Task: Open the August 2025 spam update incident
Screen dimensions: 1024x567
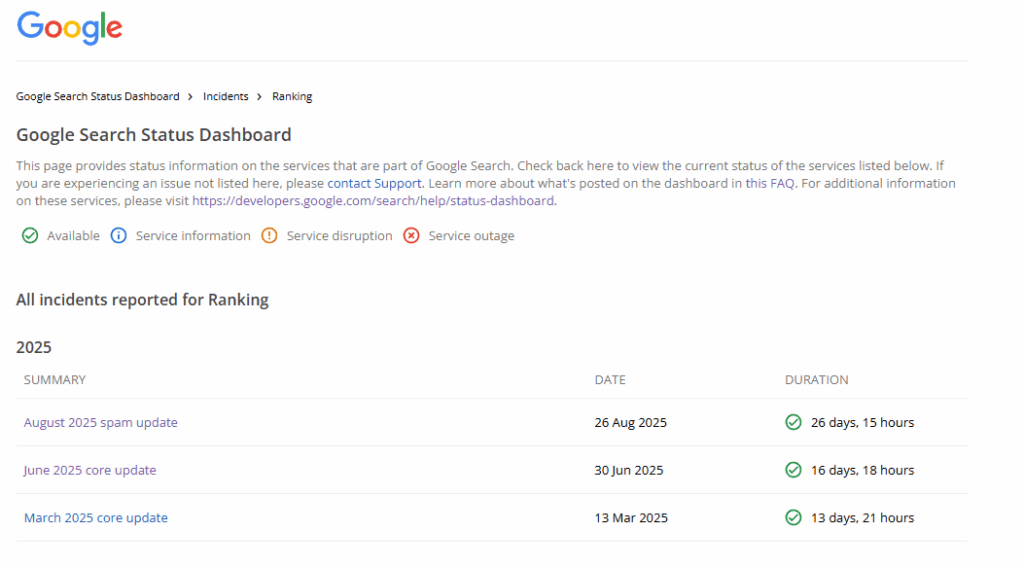Action: coord(101,423)
